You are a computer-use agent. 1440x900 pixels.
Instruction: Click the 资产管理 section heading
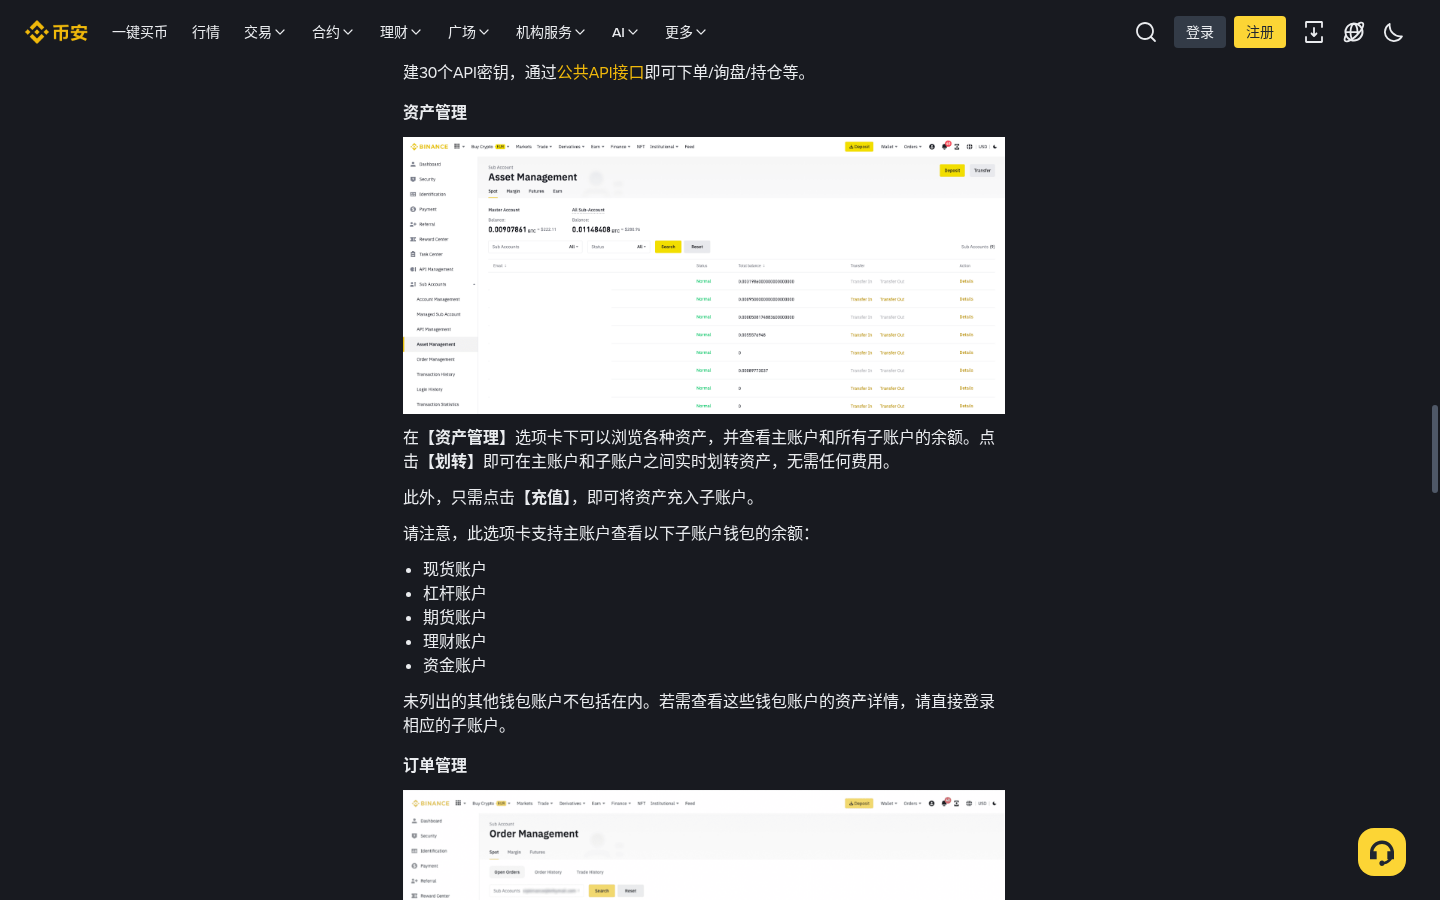click(435, 112)
